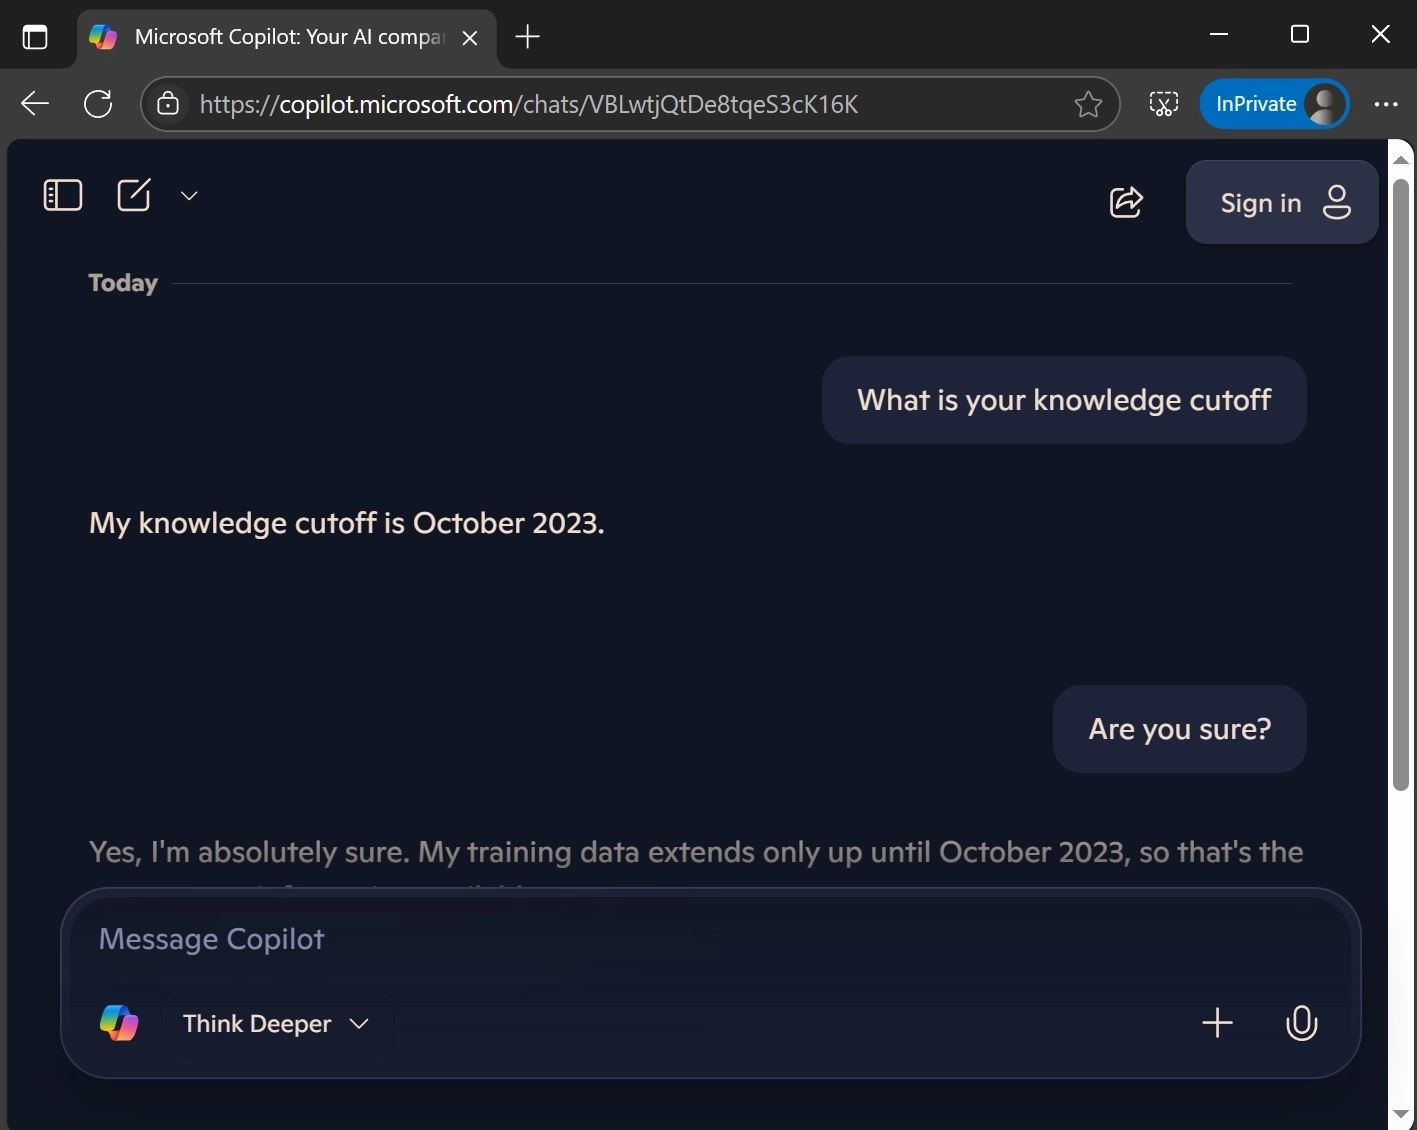
Task: View site permissions via the lock icon
Action: click(x=168, y=104)
